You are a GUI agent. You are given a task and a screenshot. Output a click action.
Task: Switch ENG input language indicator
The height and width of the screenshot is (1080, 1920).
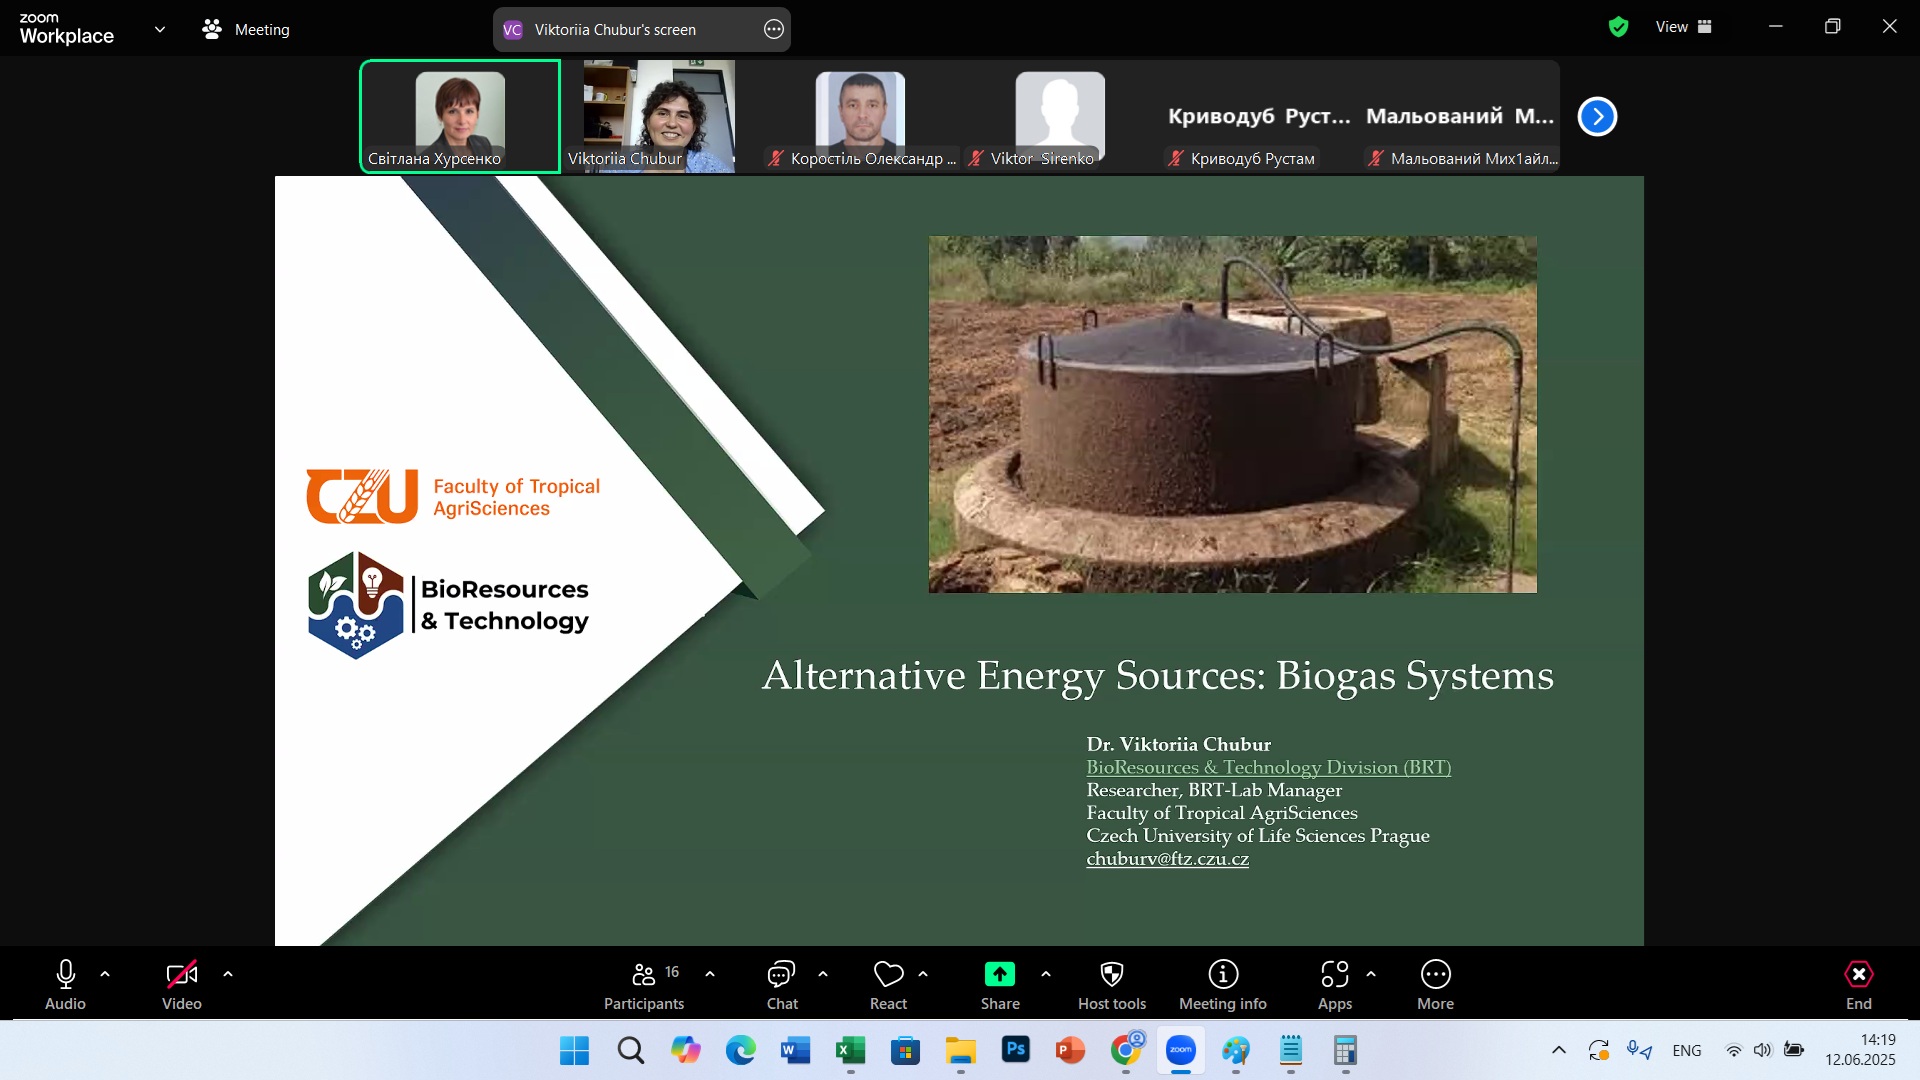(1687, 1051)
